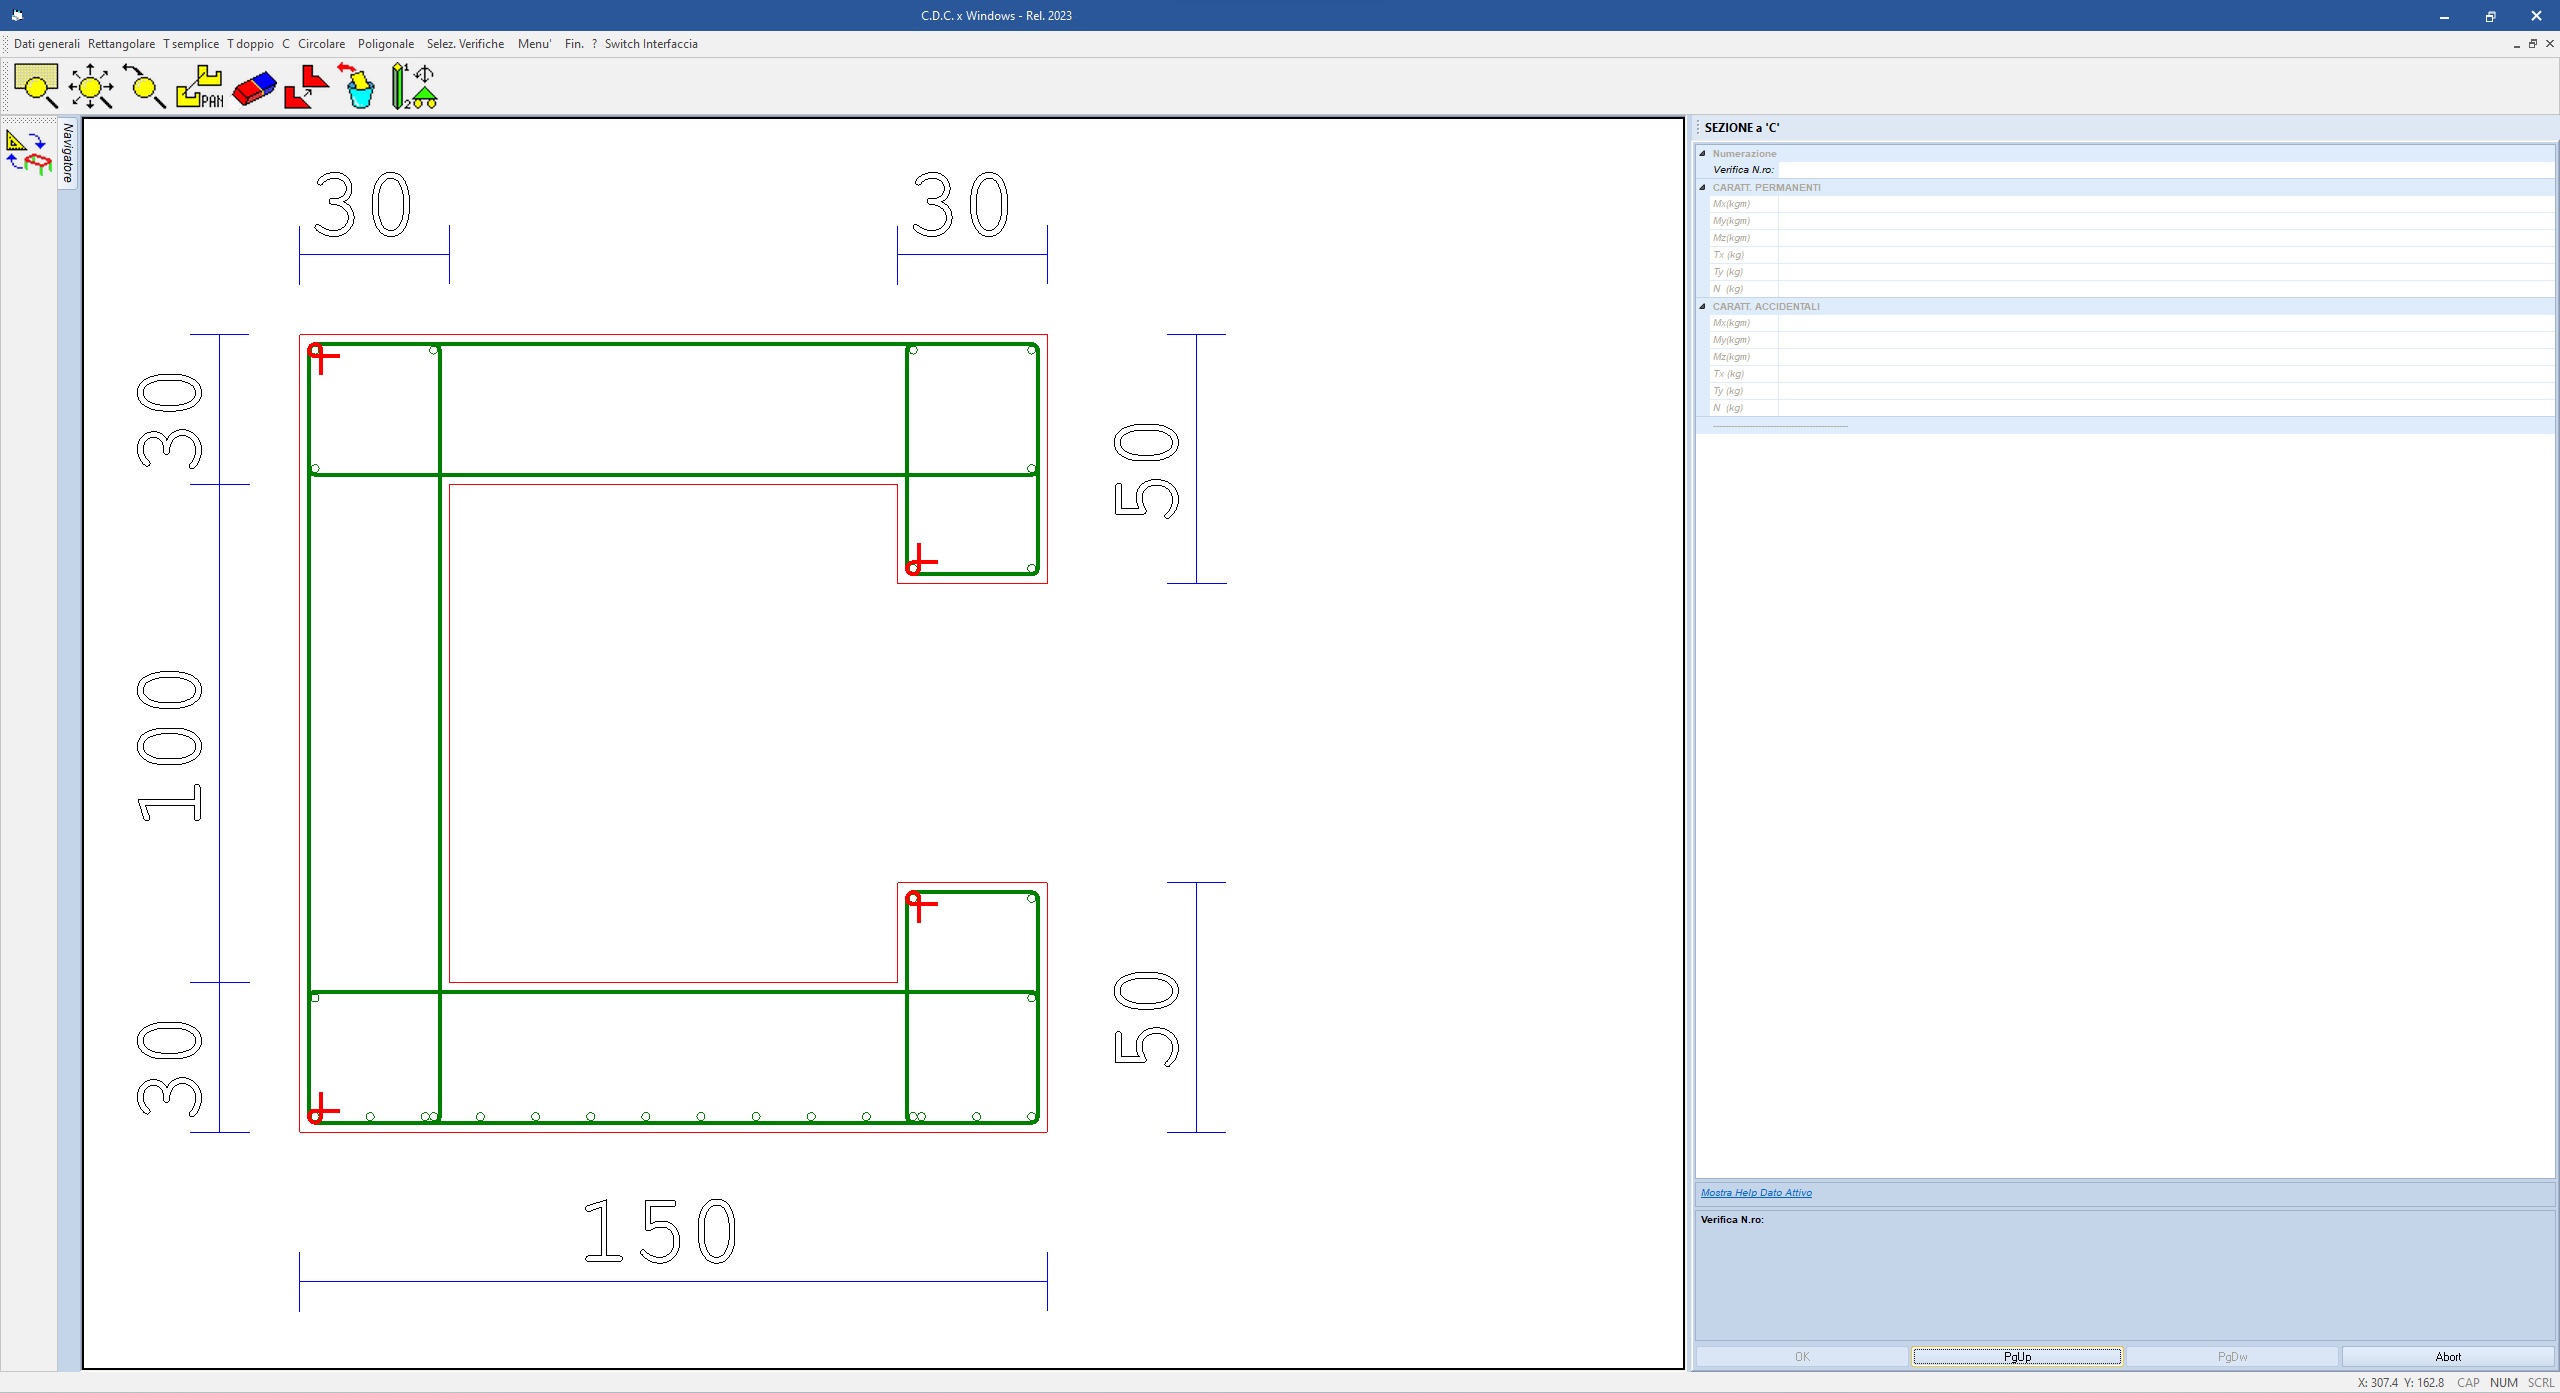The width and height of the screenshot is (2560, 1393).
Task: Minimize the inner document window
Action: [2516, 44]
